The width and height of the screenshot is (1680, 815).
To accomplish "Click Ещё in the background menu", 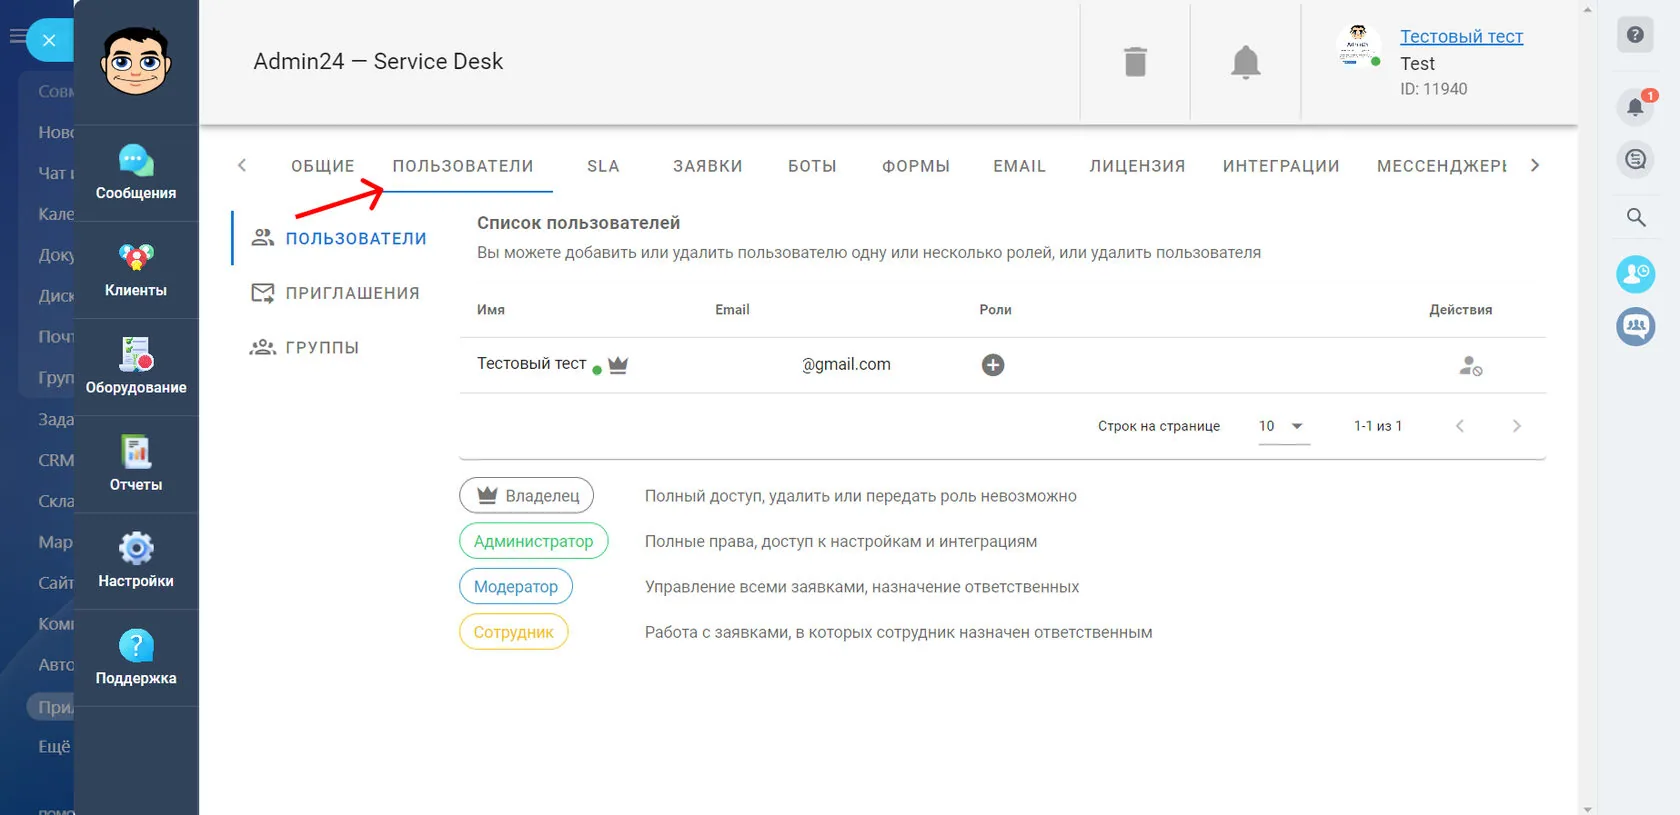I will (x=54, y=746).
